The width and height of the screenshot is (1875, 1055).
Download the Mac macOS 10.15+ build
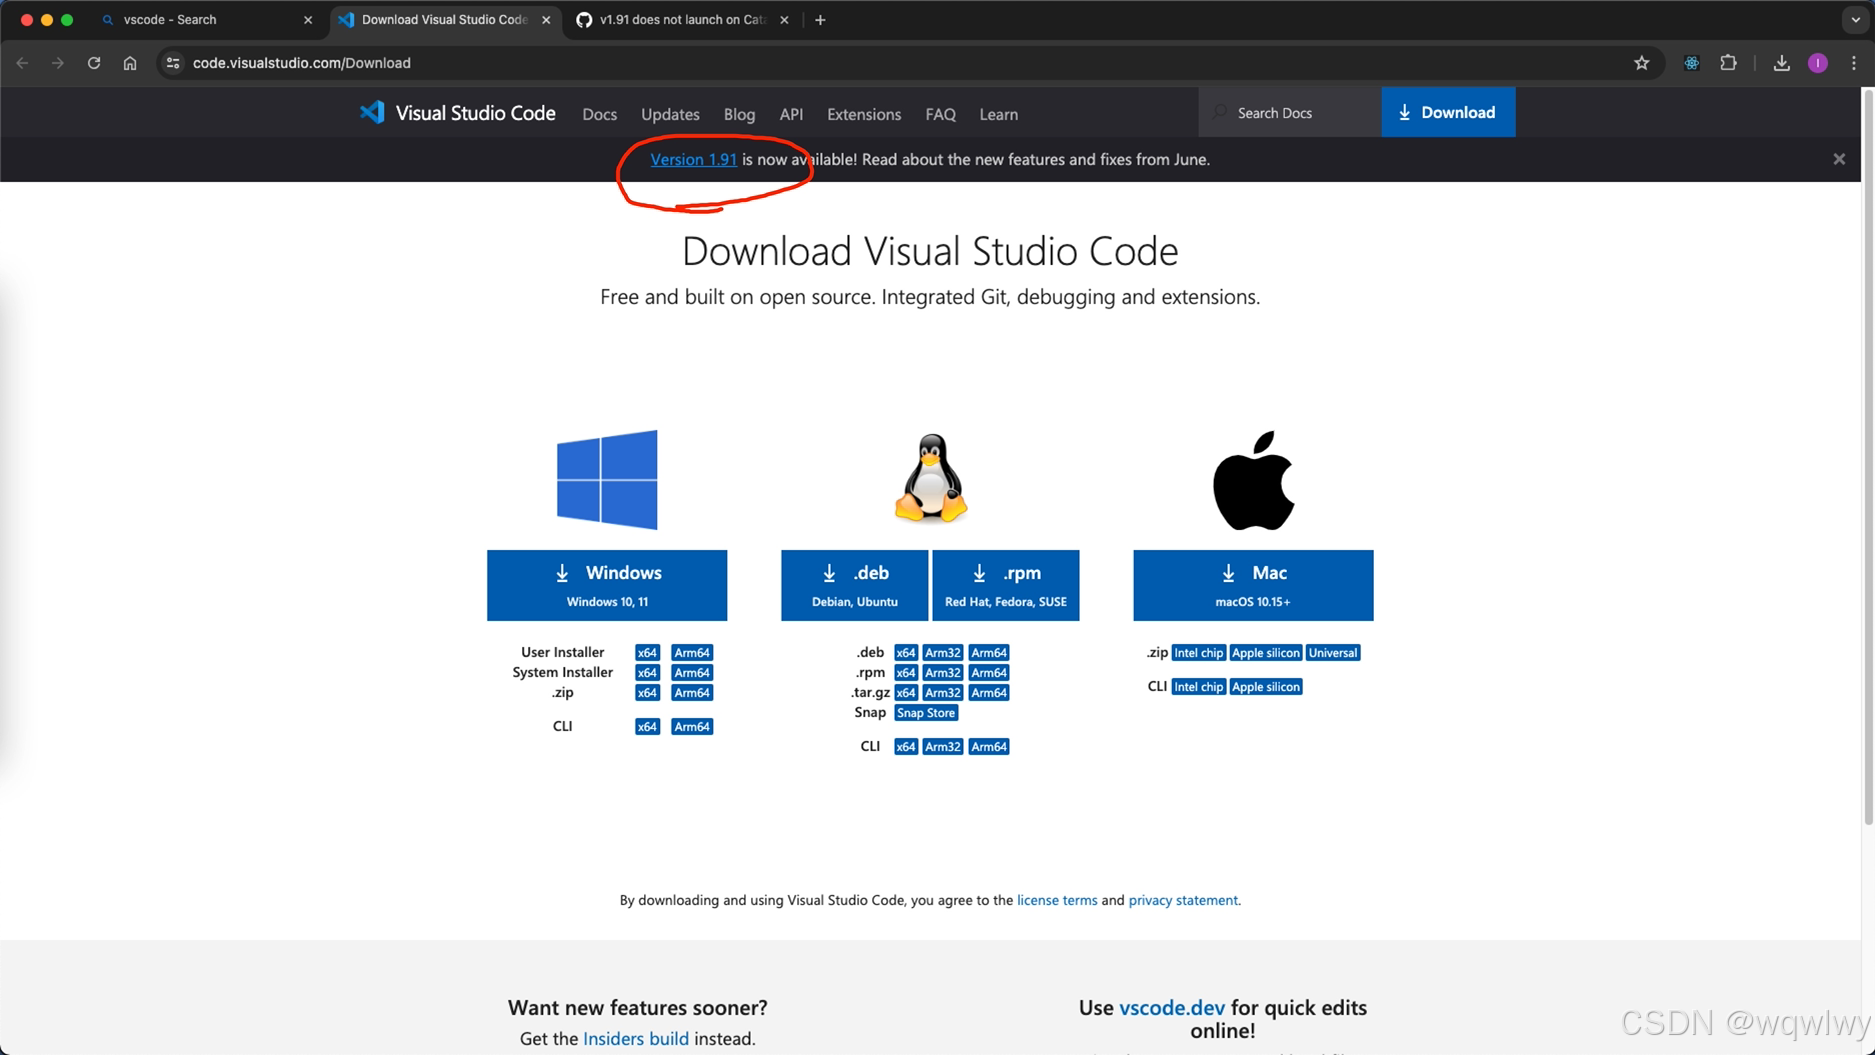coord(1253,585)
